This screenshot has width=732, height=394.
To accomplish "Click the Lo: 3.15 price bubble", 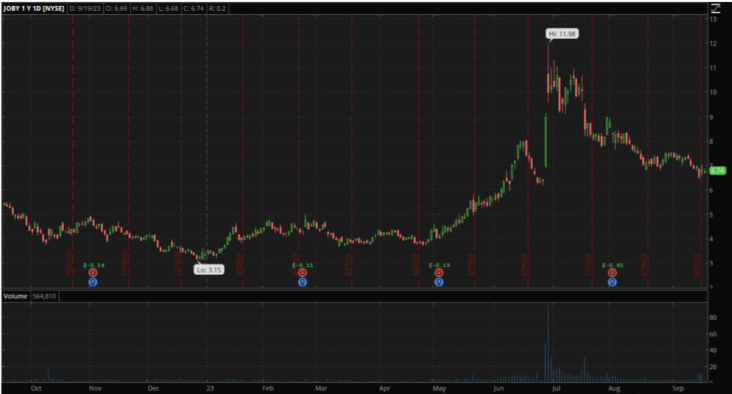I will 209,270.
